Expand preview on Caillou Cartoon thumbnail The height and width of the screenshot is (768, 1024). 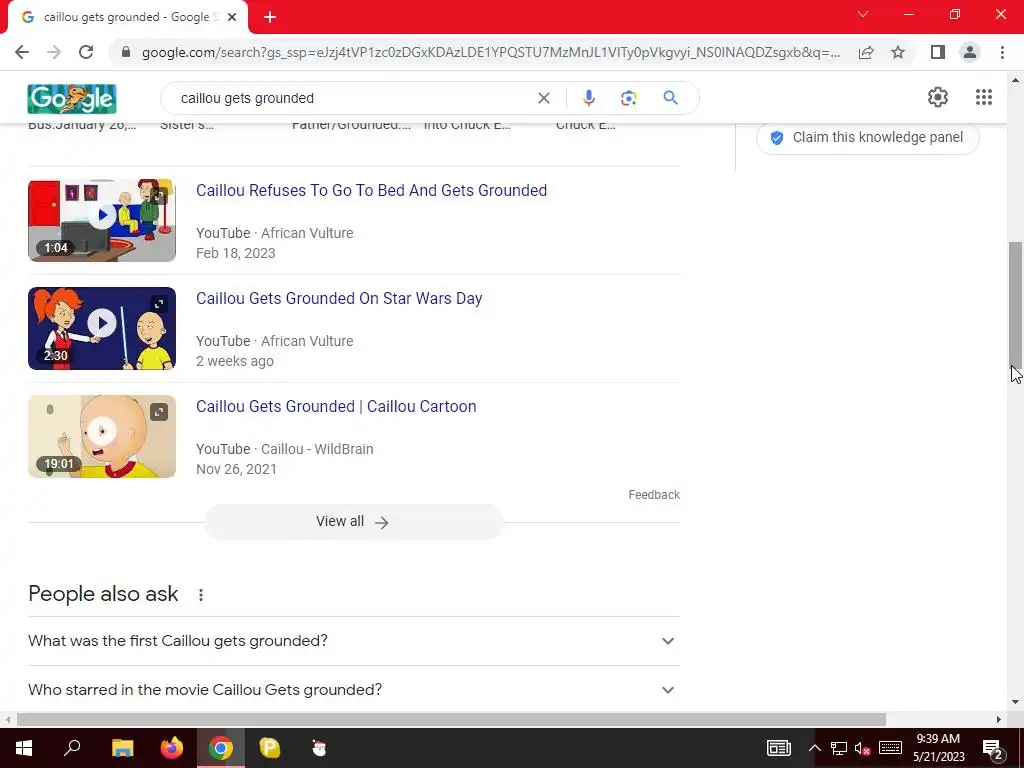coord(159,412)
